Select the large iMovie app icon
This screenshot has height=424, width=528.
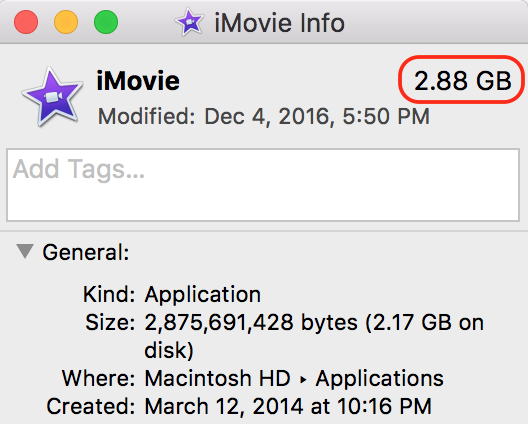pyautogui.click(x=52, y=97)
